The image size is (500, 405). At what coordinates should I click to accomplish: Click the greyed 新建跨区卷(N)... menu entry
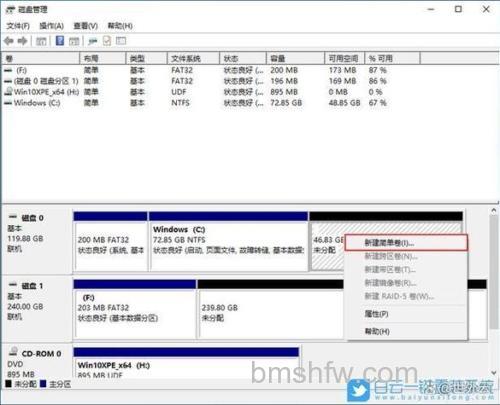point(406,256)
